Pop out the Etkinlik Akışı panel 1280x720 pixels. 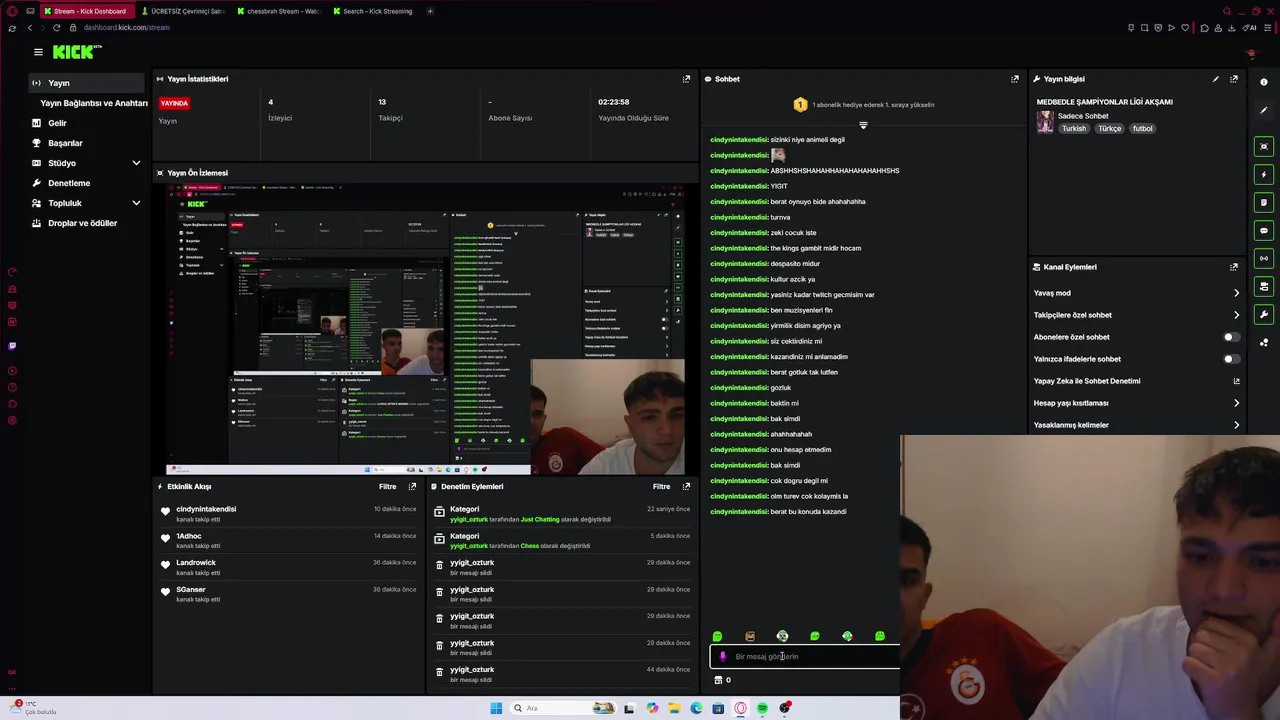pyautogui.click(x=412, y=486)
